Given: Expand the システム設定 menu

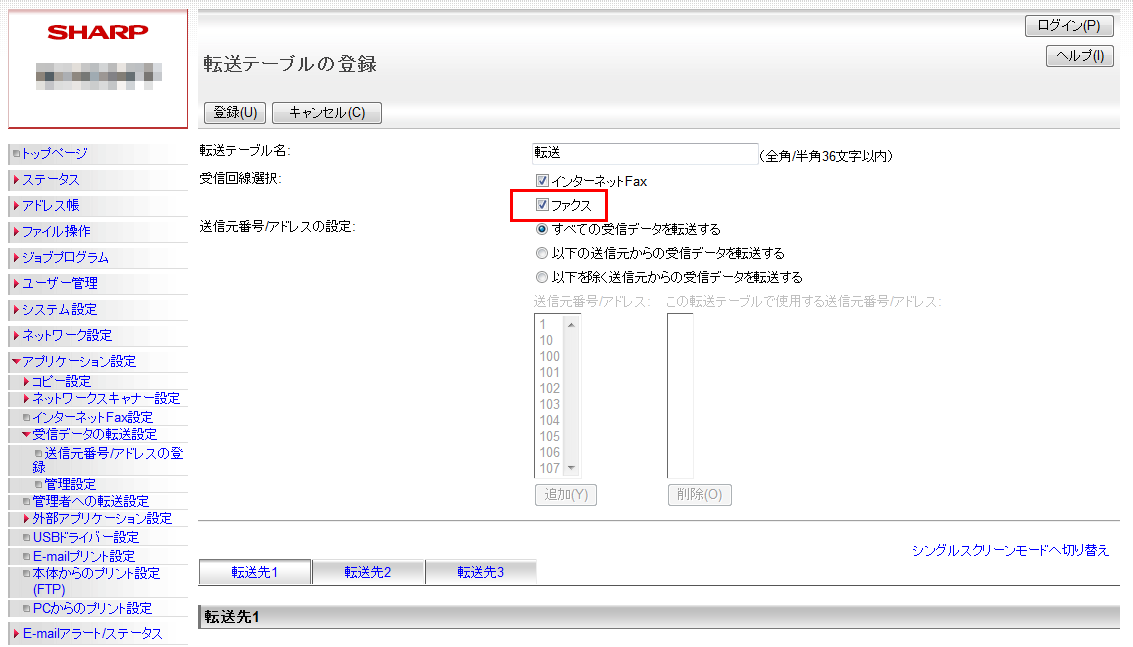Looking at the screenshot, I should 59,309.
